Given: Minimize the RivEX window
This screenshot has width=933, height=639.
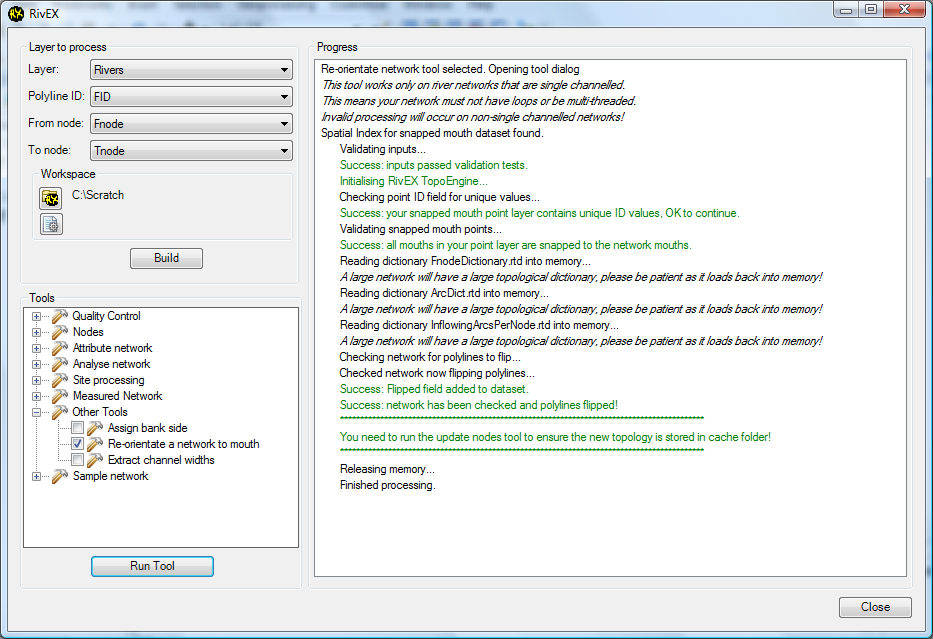Looking at the screenshot, I should [846, 10].
